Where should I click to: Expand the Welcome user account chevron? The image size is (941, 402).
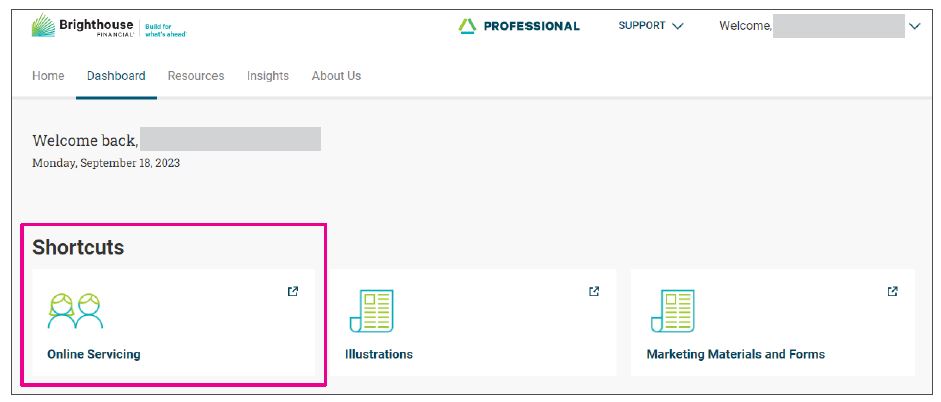[x=913, y=27]
